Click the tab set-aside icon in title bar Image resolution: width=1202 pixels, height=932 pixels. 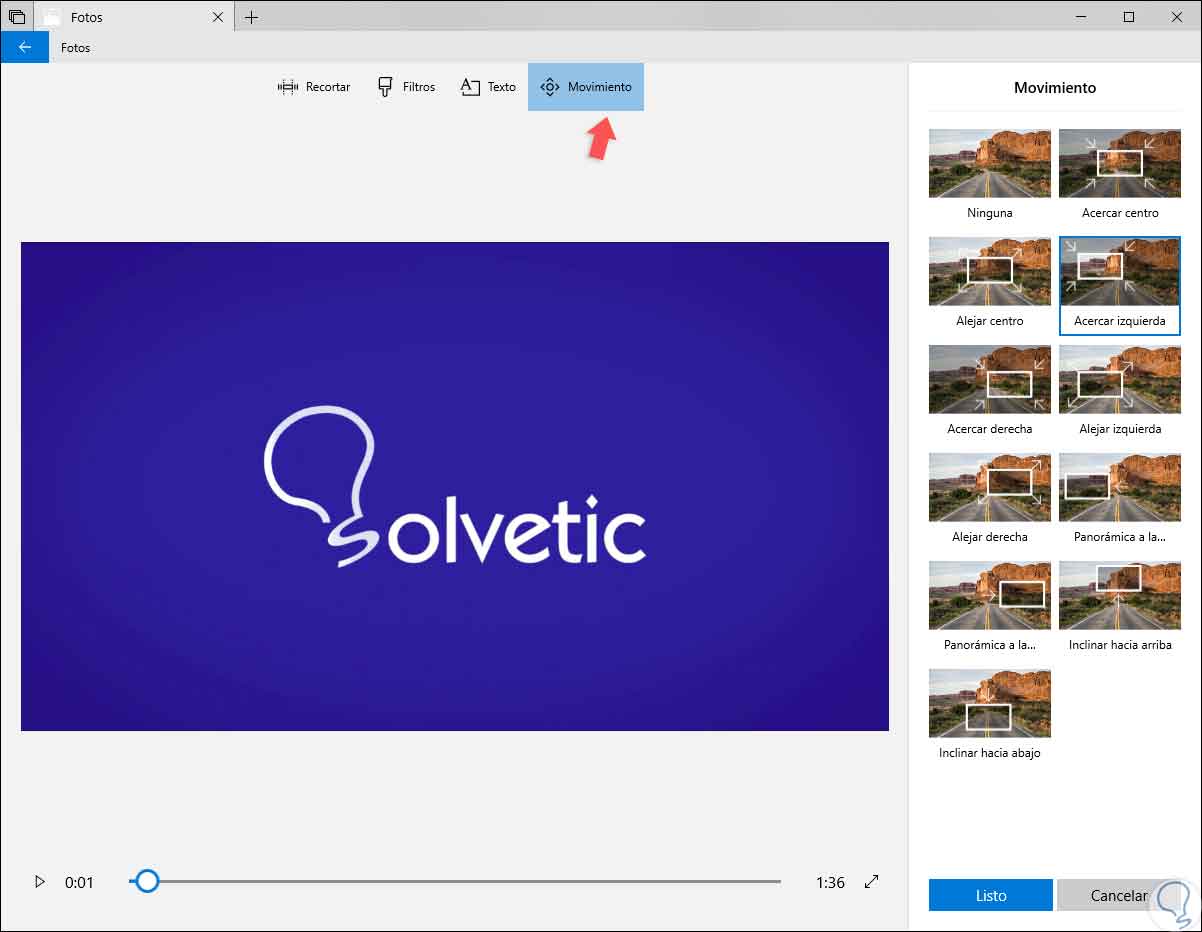[16, 17]
